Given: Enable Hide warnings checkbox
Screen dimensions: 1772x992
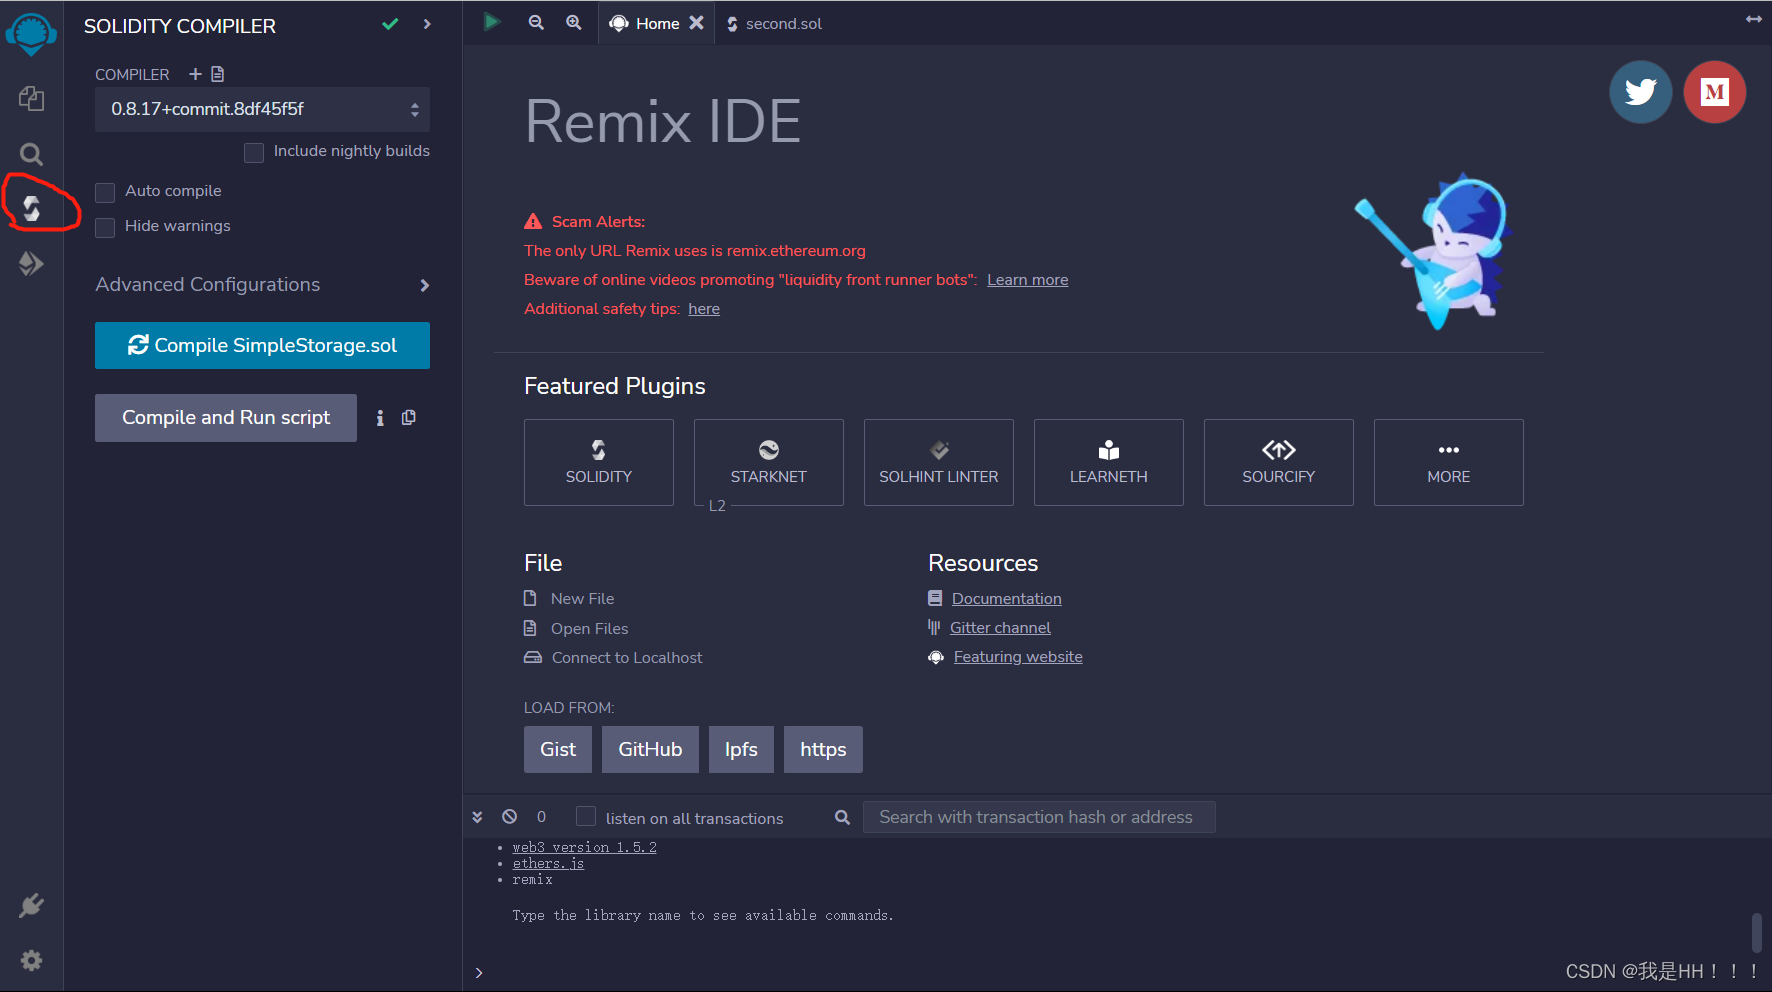Looking at the screenshot, I should (105, 227).
